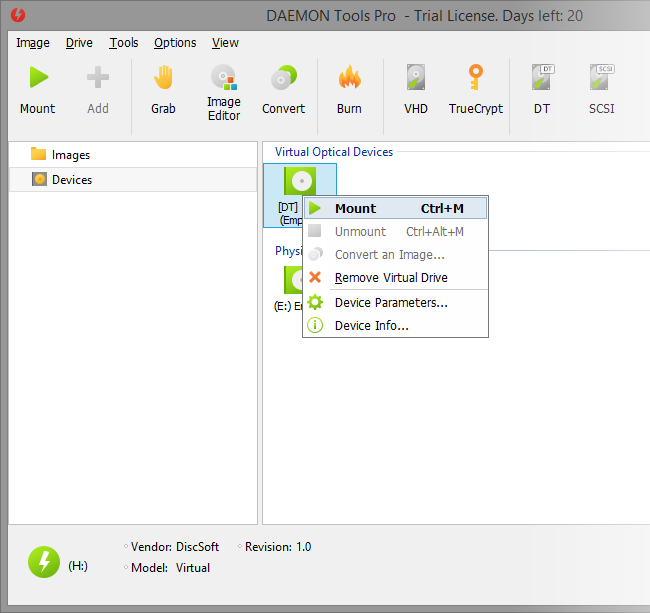
Task: Launch the Image Editor tool
Action: click(x=224, y=92)
